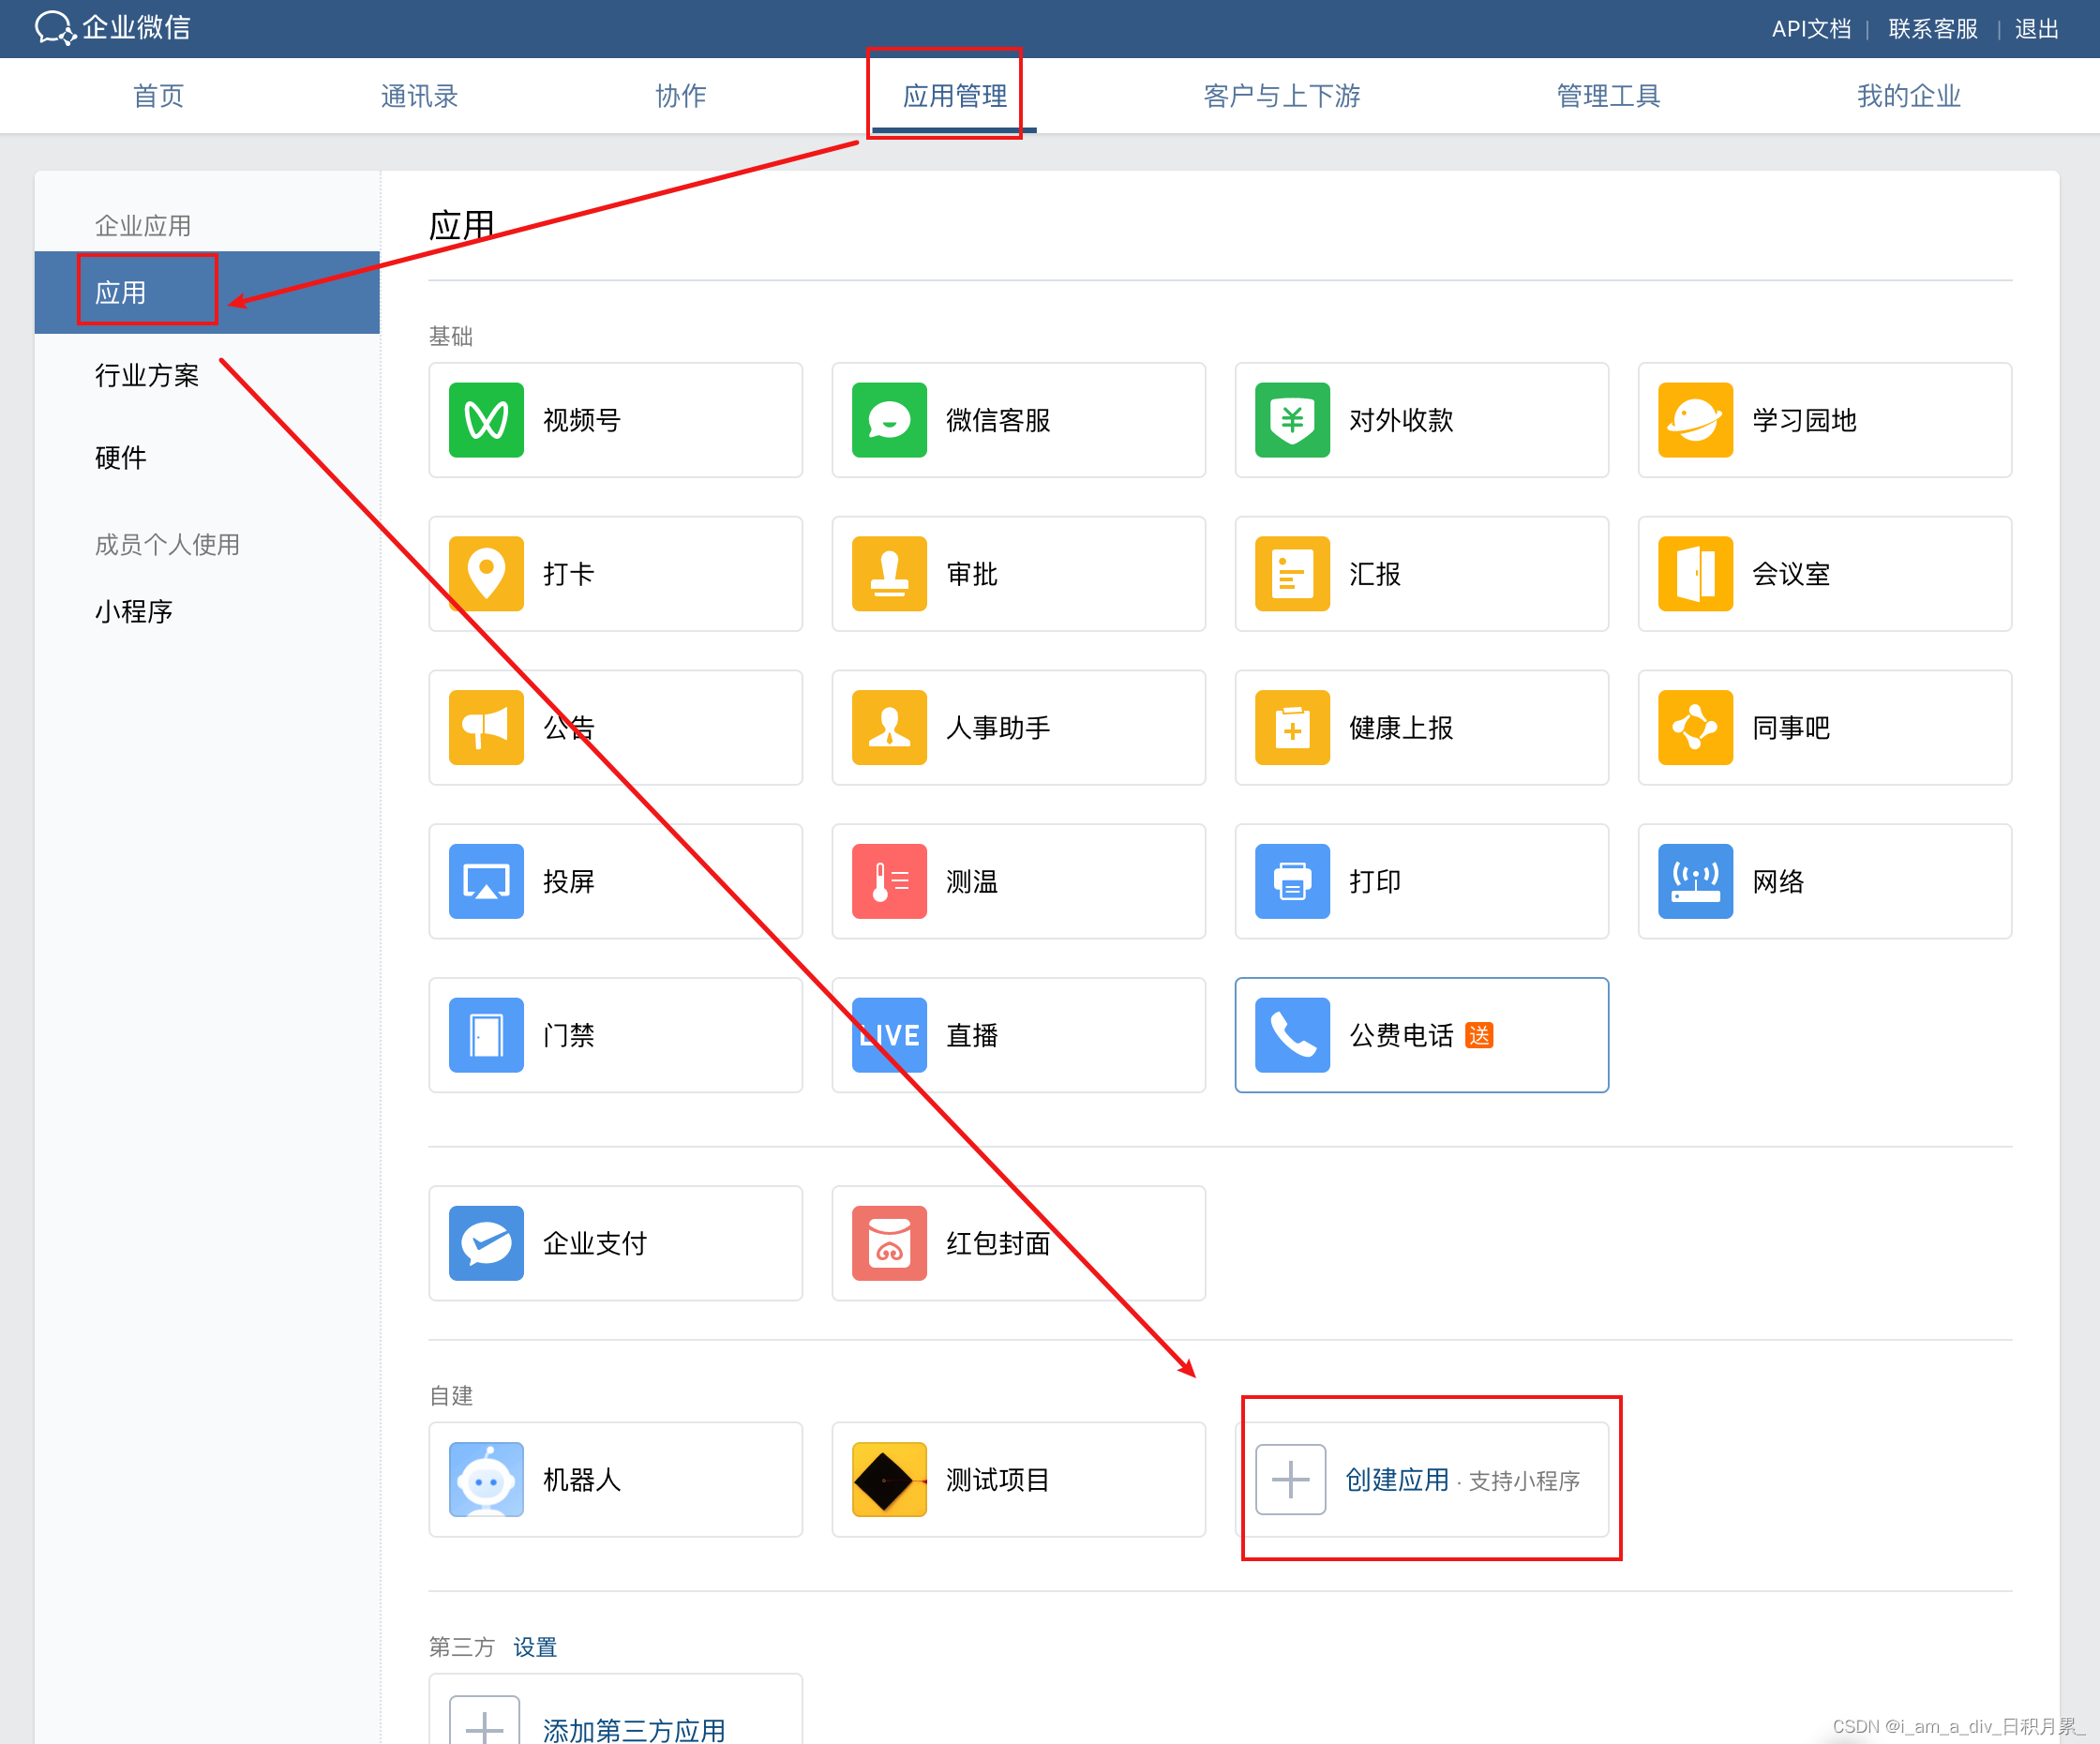Open the 协作 tab
Image resolution: width=2100 pixels, height=1744 pixels.
[x=680, y=96]
